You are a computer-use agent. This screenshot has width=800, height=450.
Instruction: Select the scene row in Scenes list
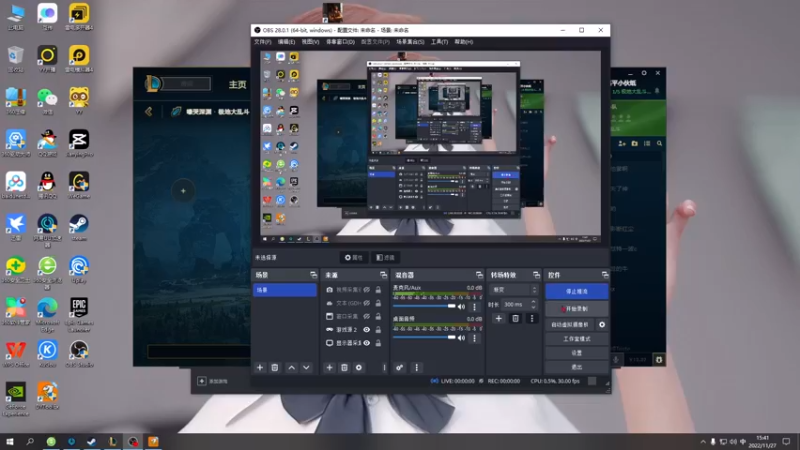285,290
